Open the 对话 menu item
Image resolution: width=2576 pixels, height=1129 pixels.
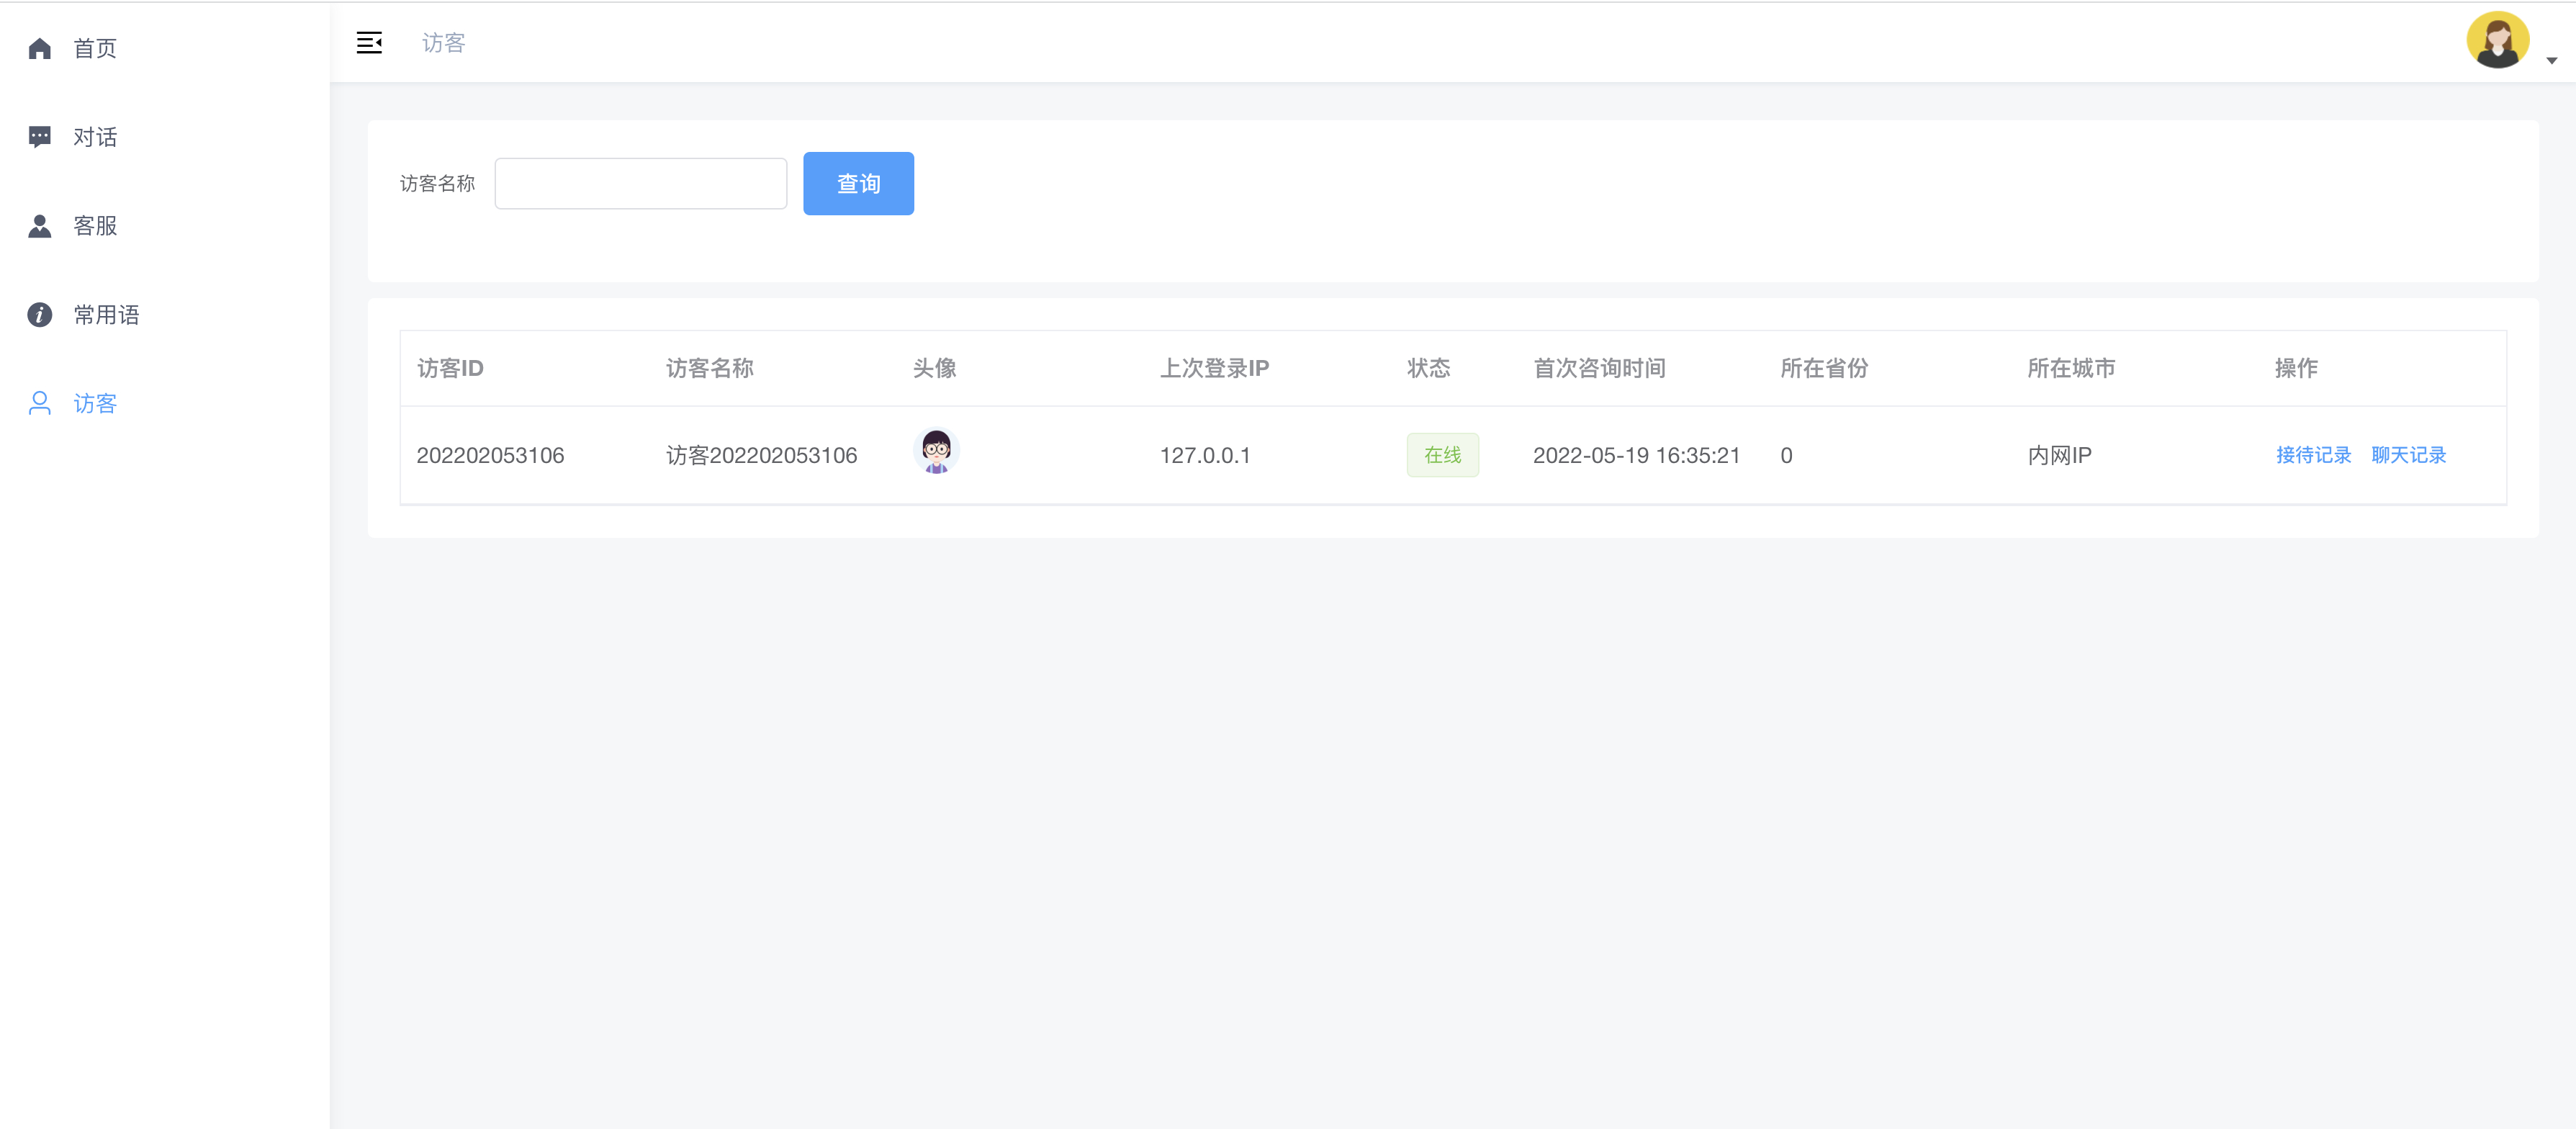95,137
